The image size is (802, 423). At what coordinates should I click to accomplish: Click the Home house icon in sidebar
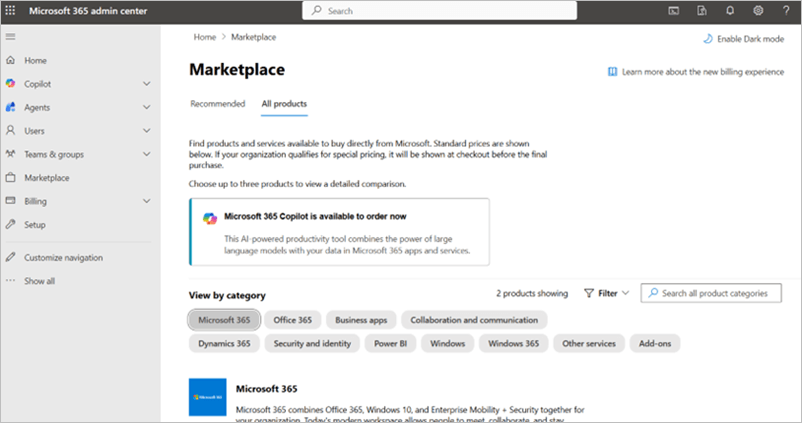point(10,60)
